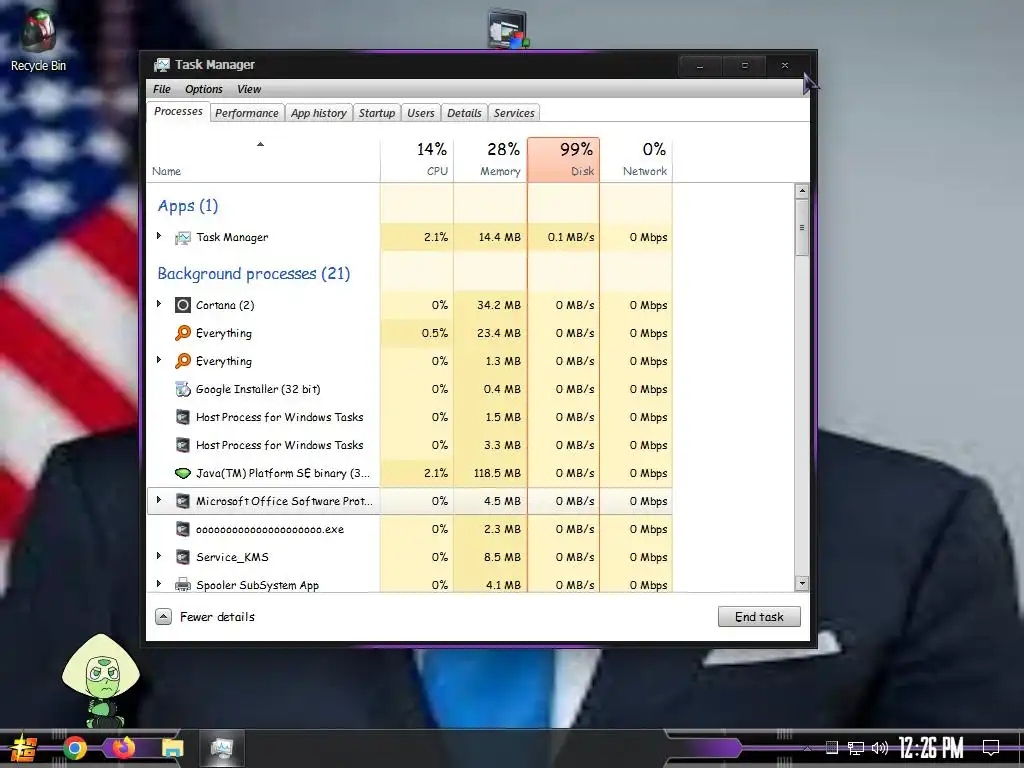Sort by the Name column header
Image resolution: width=1024 pixels, height=768 pixels.
pyautogui.click(x=263, y=159)
